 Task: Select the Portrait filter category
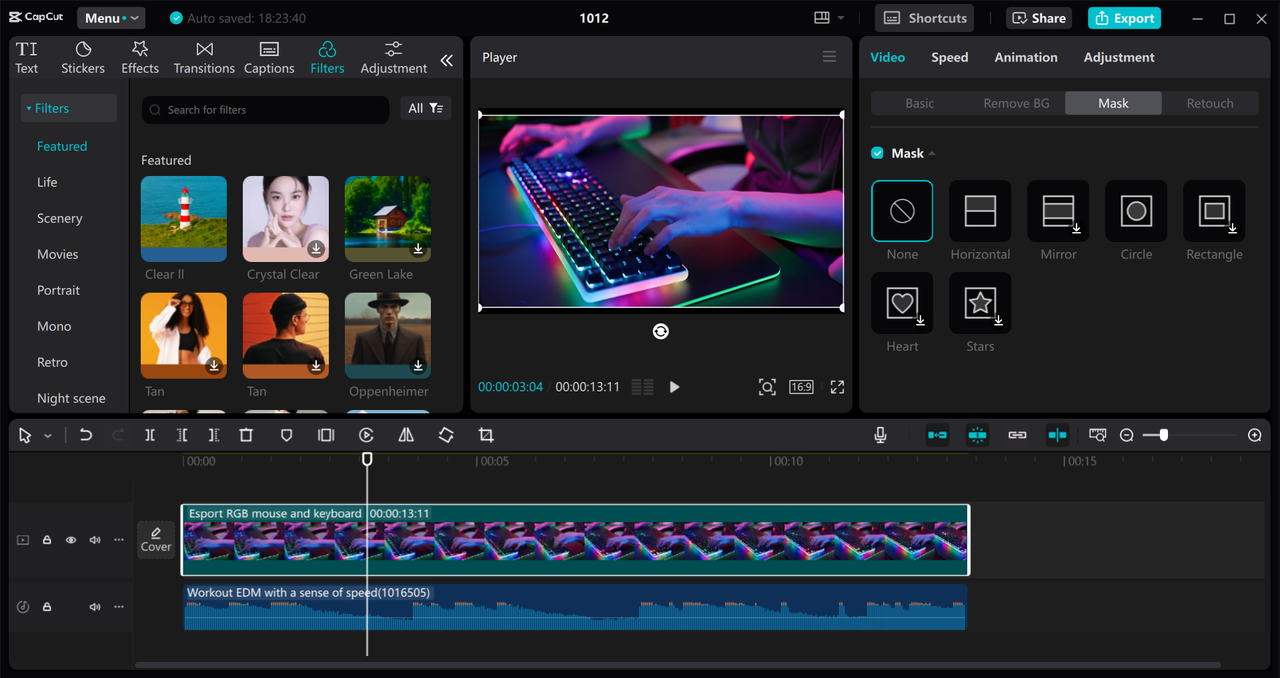[59, 290]
